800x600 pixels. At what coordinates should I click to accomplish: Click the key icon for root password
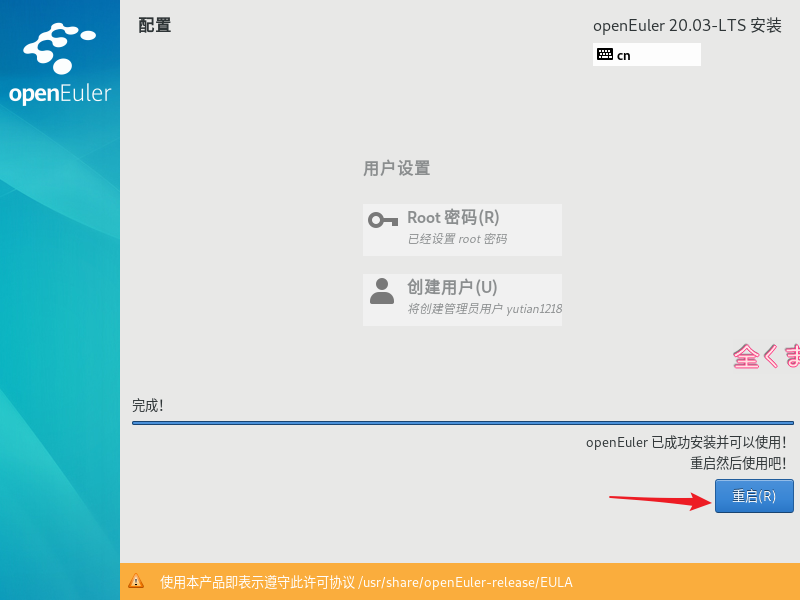[383, 220]
